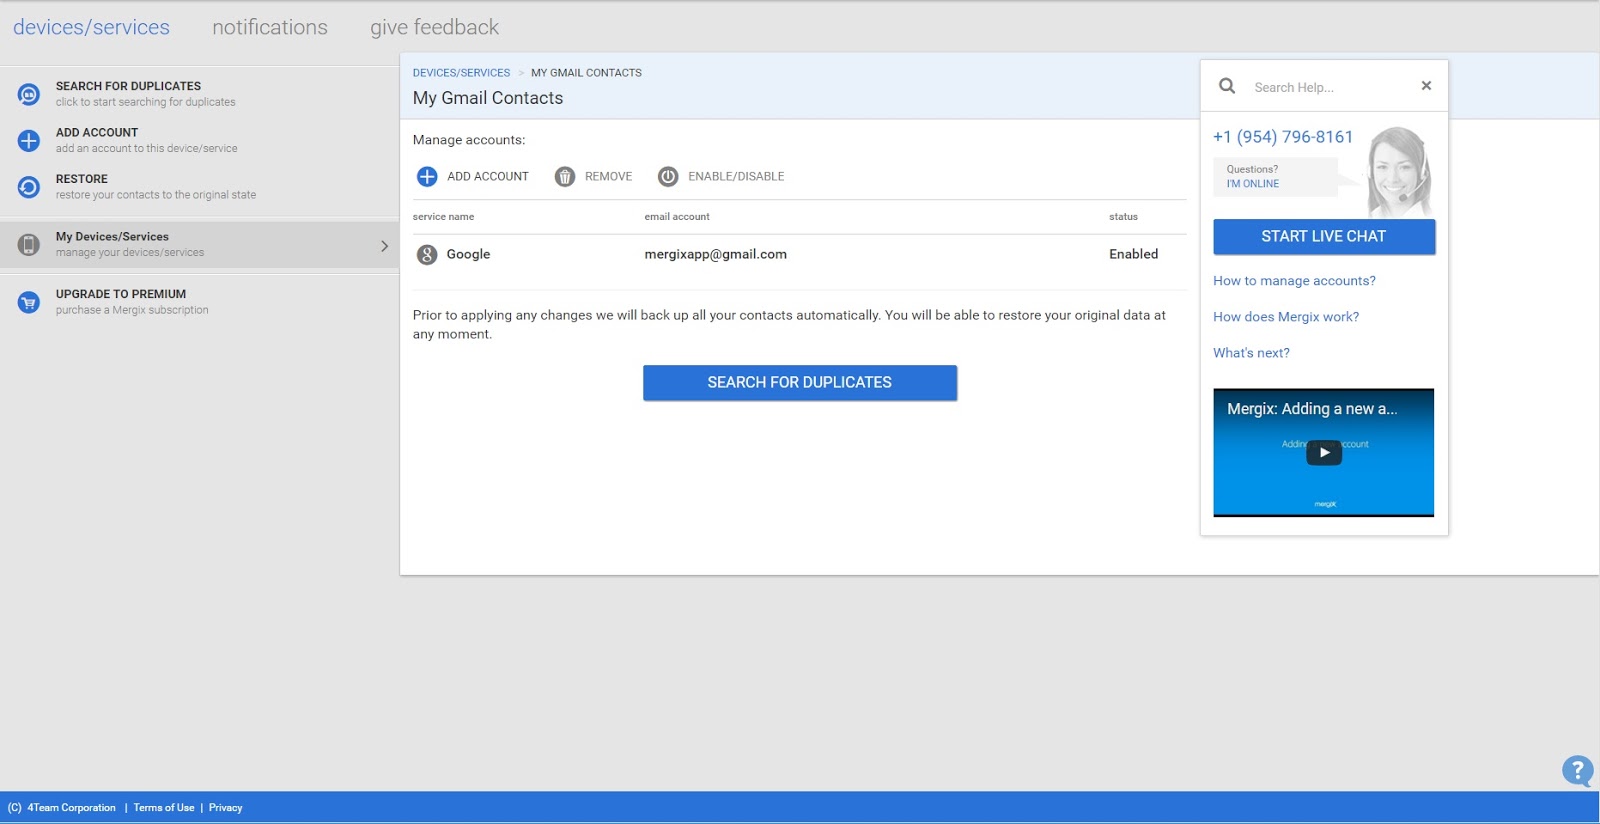Click the Add Account plus icon in sidebar

[29, 140]
